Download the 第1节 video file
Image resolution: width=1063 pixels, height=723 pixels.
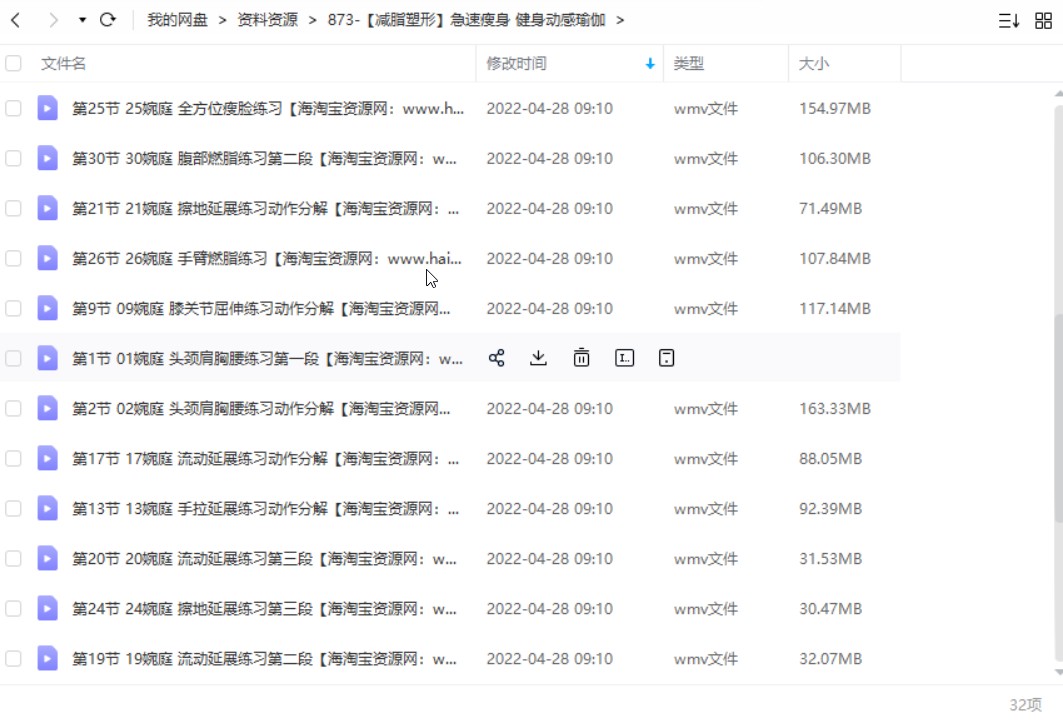pyautogui.click(x=538, y=358)
